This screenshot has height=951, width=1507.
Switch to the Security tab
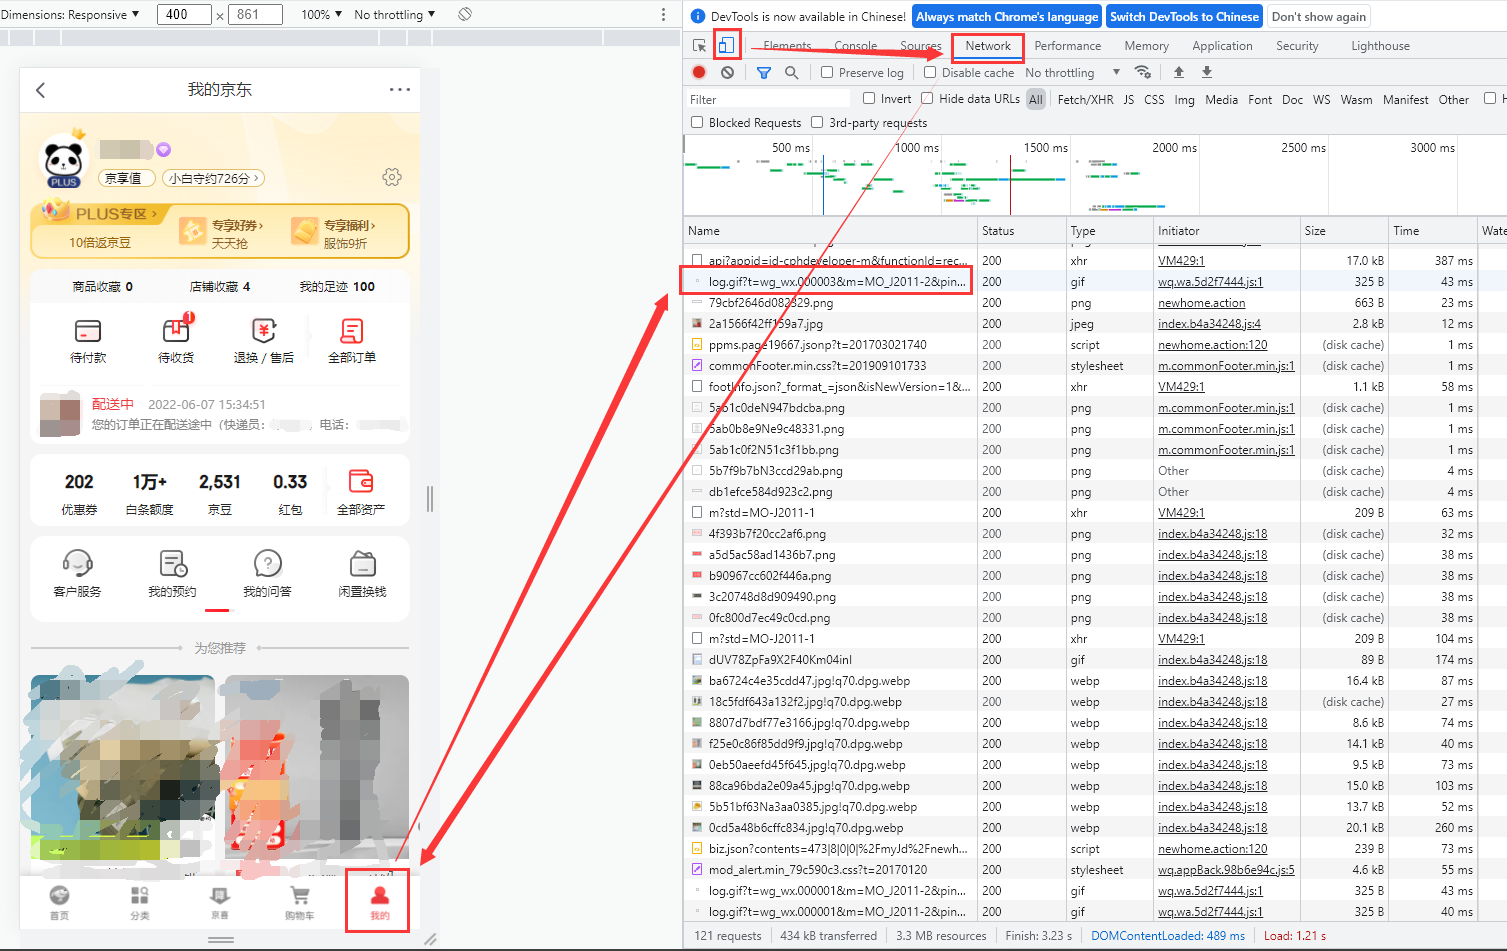1297,46
